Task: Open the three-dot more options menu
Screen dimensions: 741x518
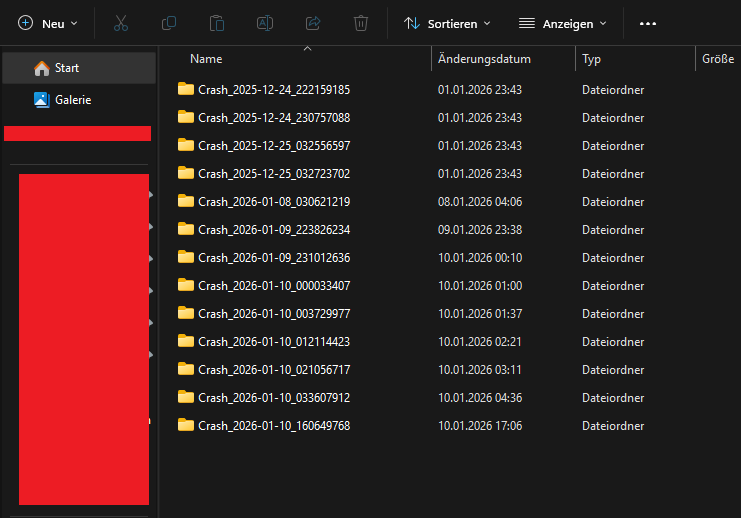Action: pyautogui.click(x=648, y=23)
